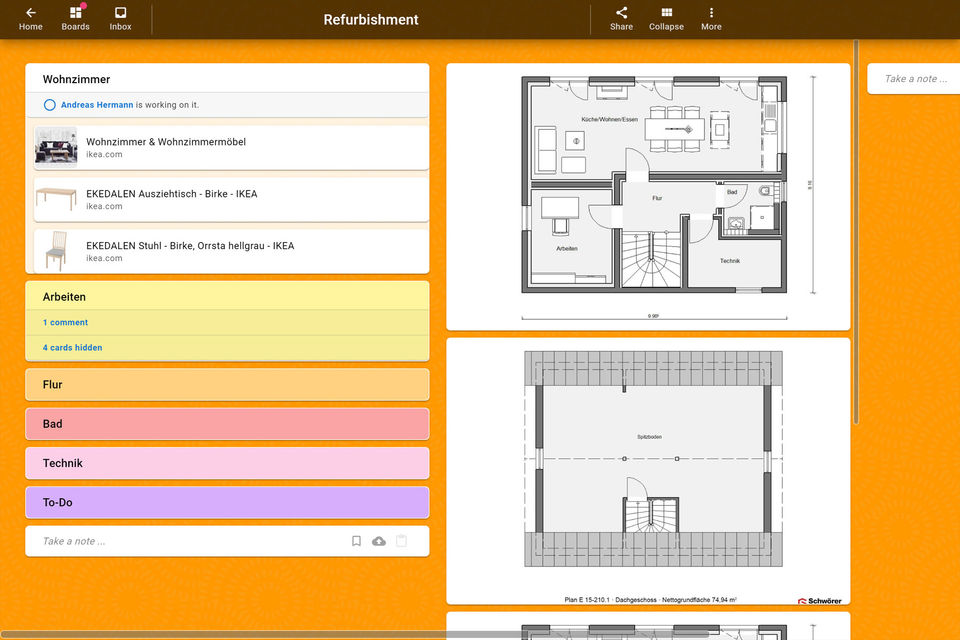
Task: Open EKEDALEN Stuhl card
Action: tap(231, 251)
